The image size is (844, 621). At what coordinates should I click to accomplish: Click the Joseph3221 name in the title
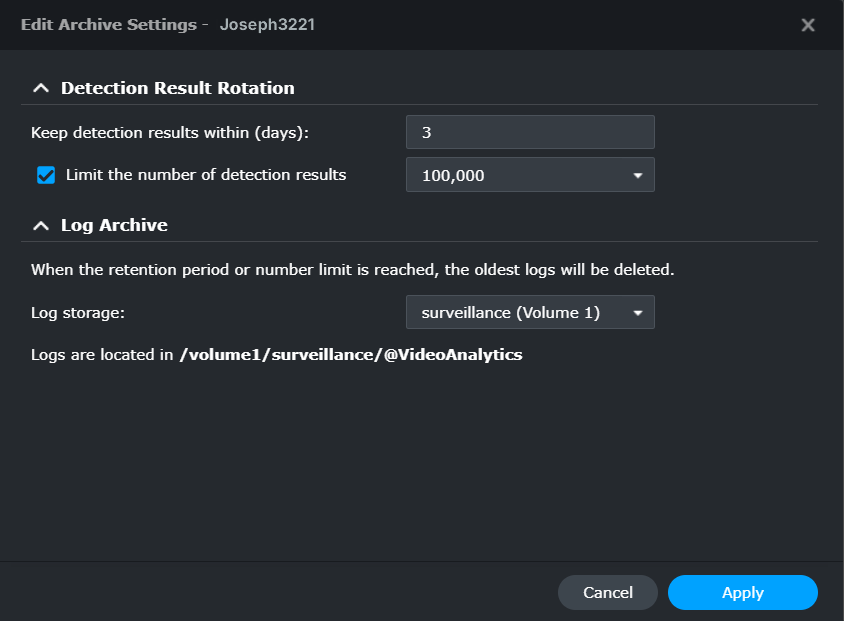[x=267, y=25]
